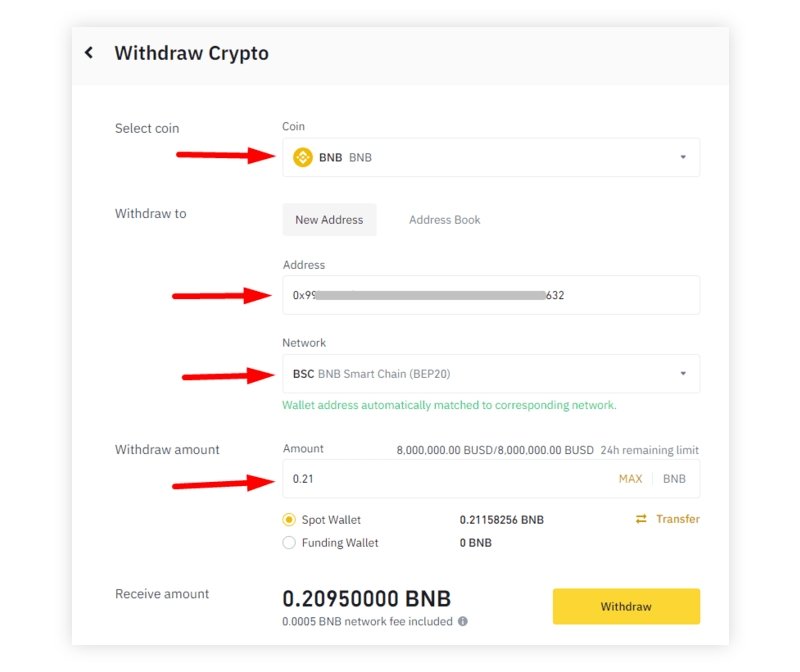Screen dimensions: 800x672
Task: Click the transfer swap arrows icon
Action: coord(641,519)
